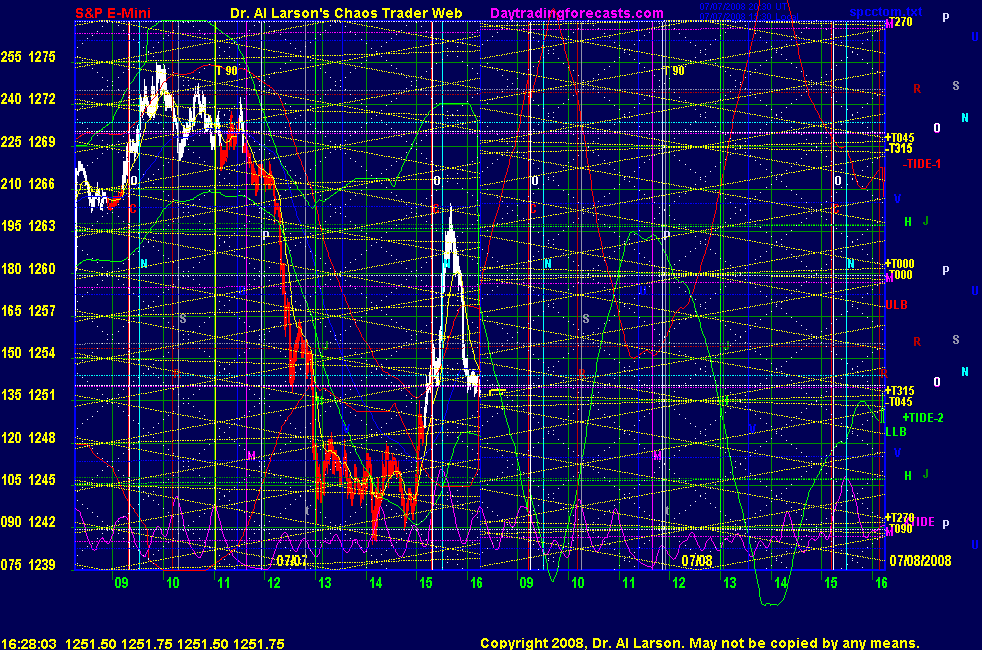This screenshot has width=982, height=650.
Task: Click the green LLB band label
Action: [x=896, y=431]
